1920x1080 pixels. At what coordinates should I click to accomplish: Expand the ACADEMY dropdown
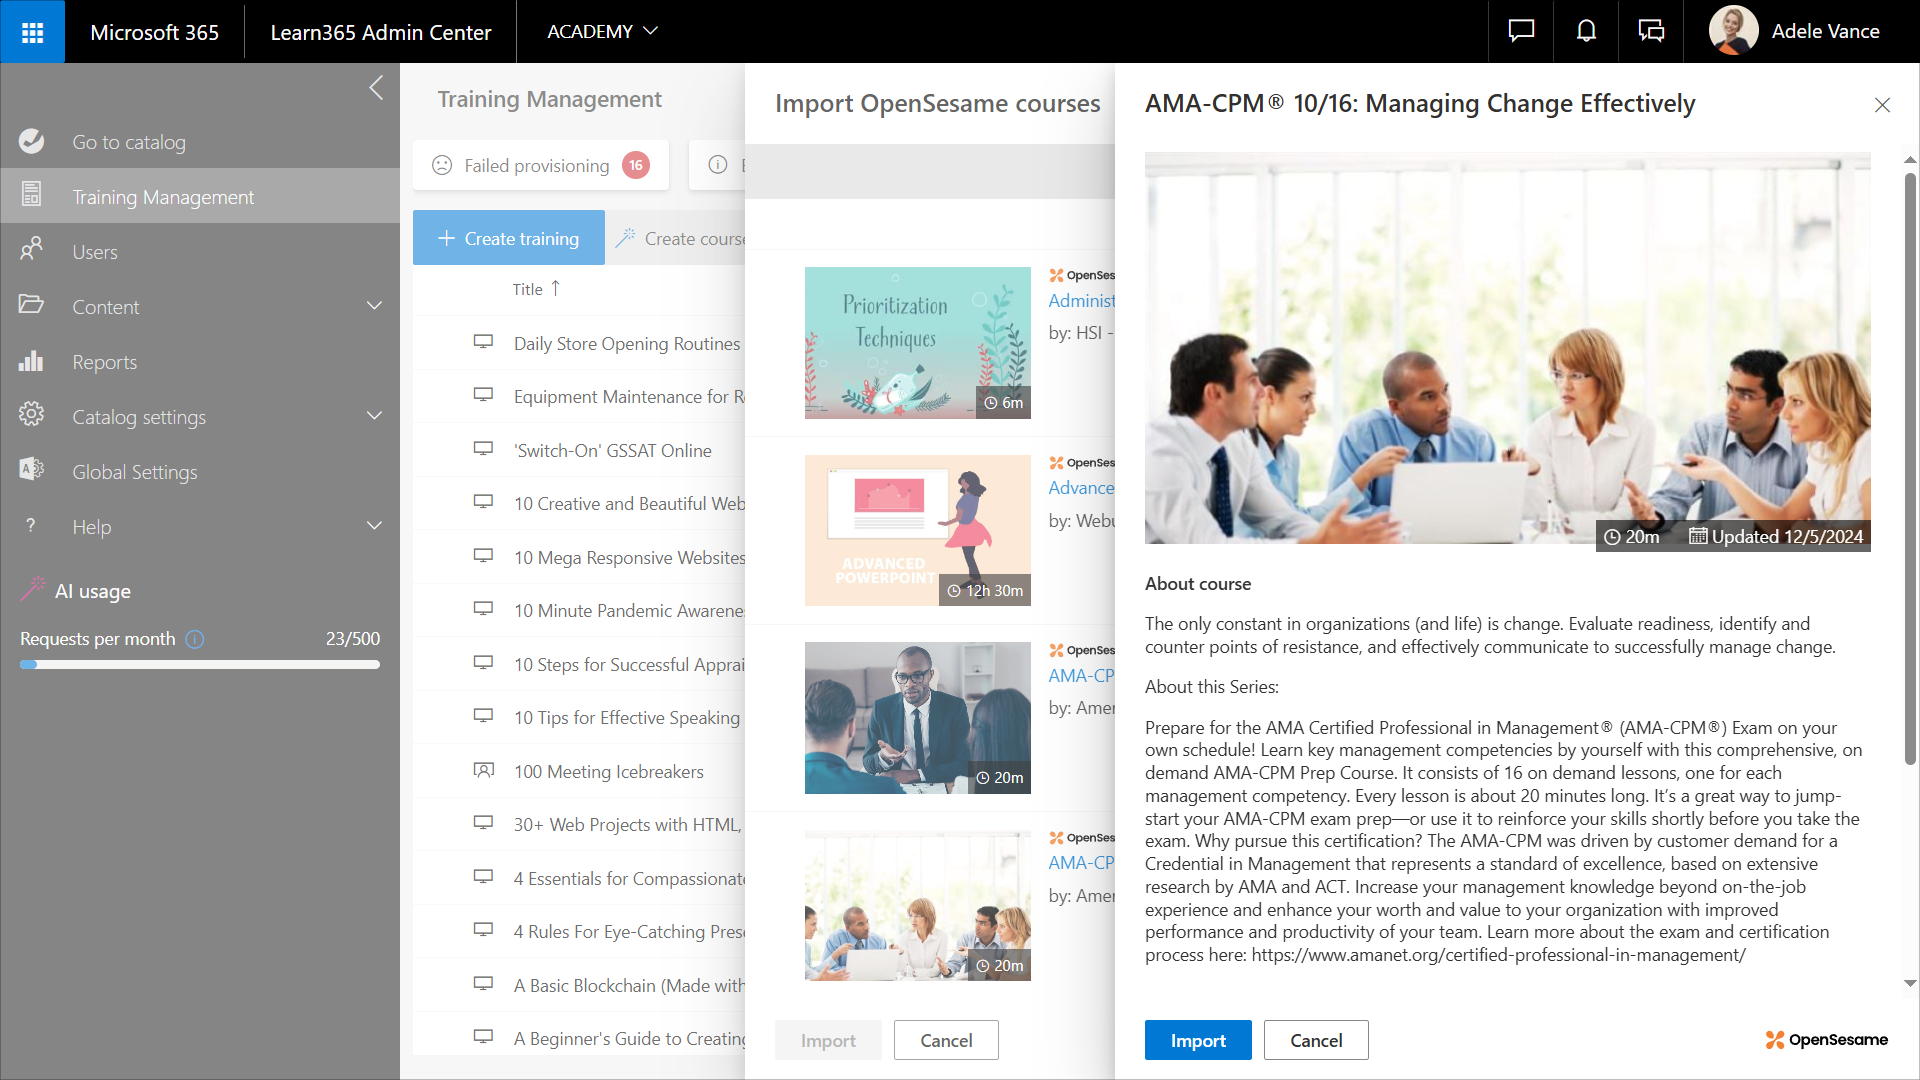602,31
